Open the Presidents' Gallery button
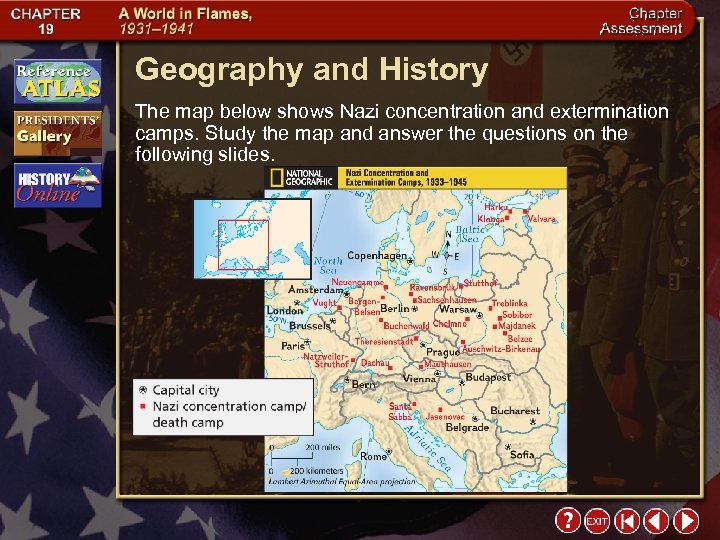 [x=58, y=134]
